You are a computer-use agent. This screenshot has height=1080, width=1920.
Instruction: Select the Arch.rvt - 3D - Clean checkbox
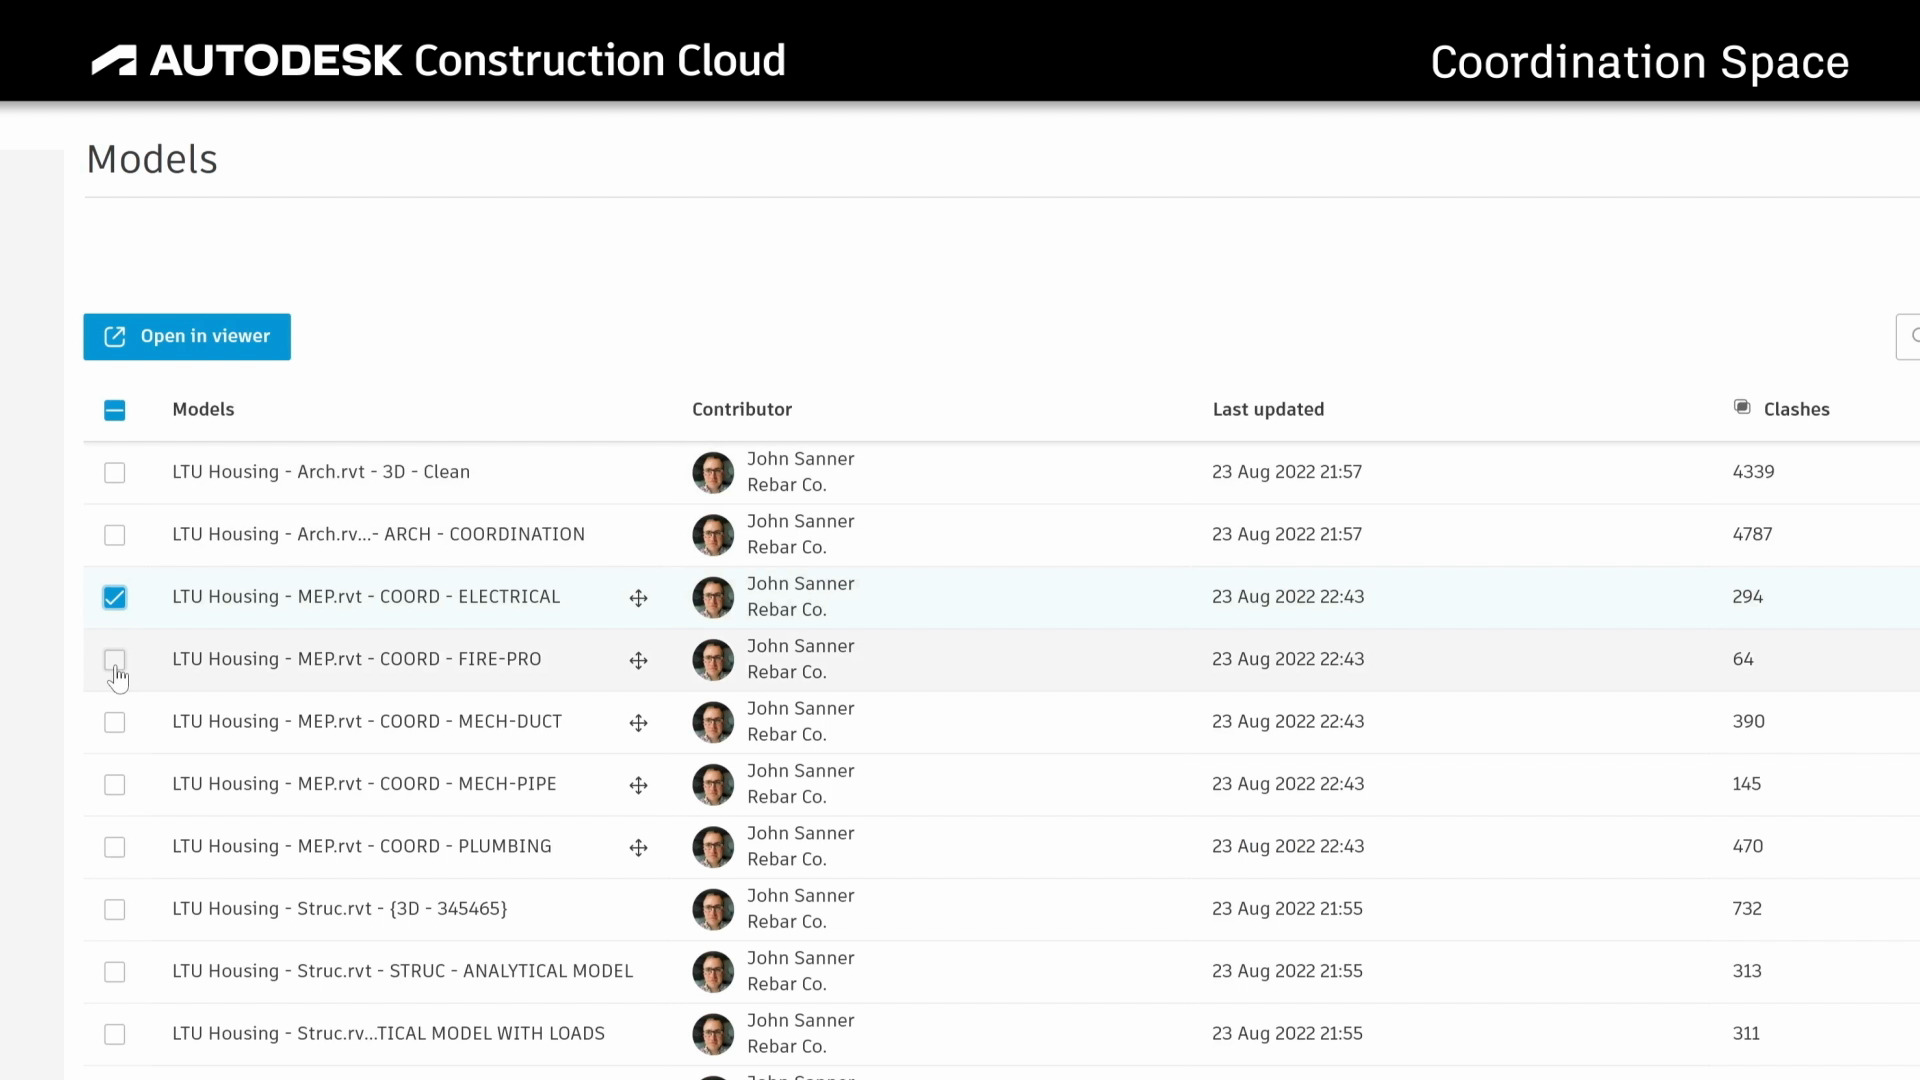click(x=115, y=473)
